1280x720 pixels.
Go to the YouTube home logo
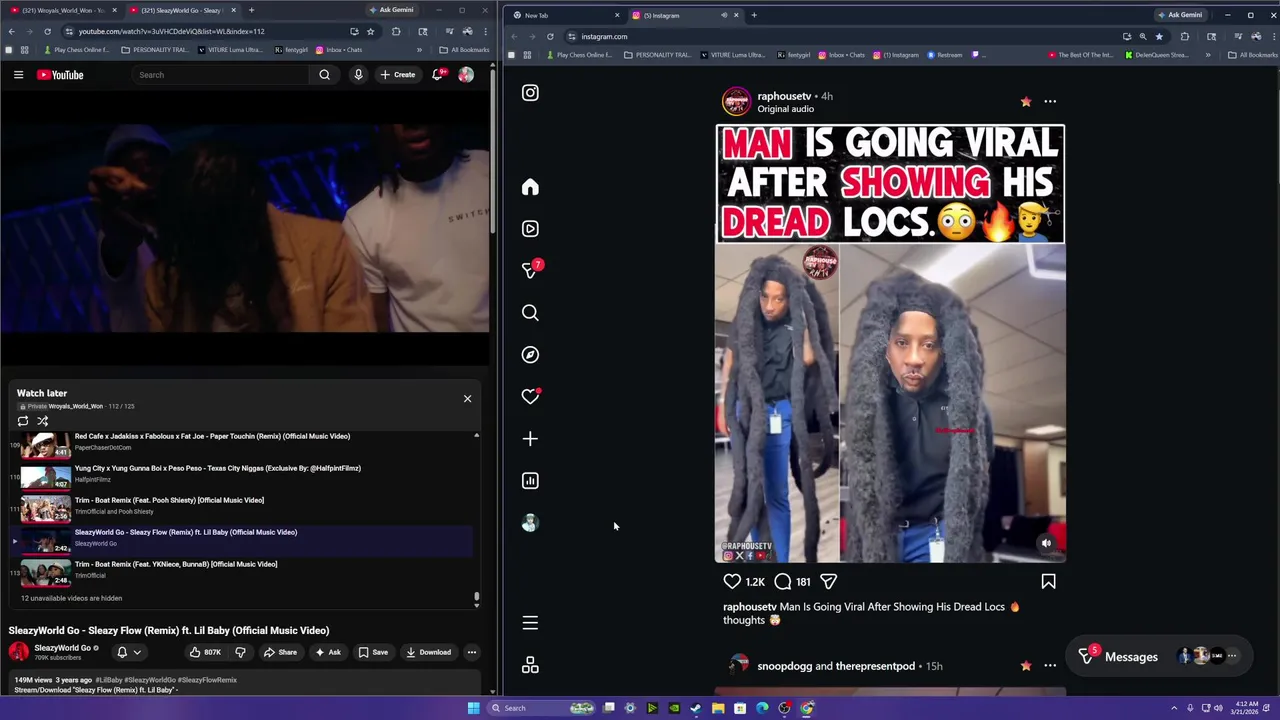click(60, 75)
